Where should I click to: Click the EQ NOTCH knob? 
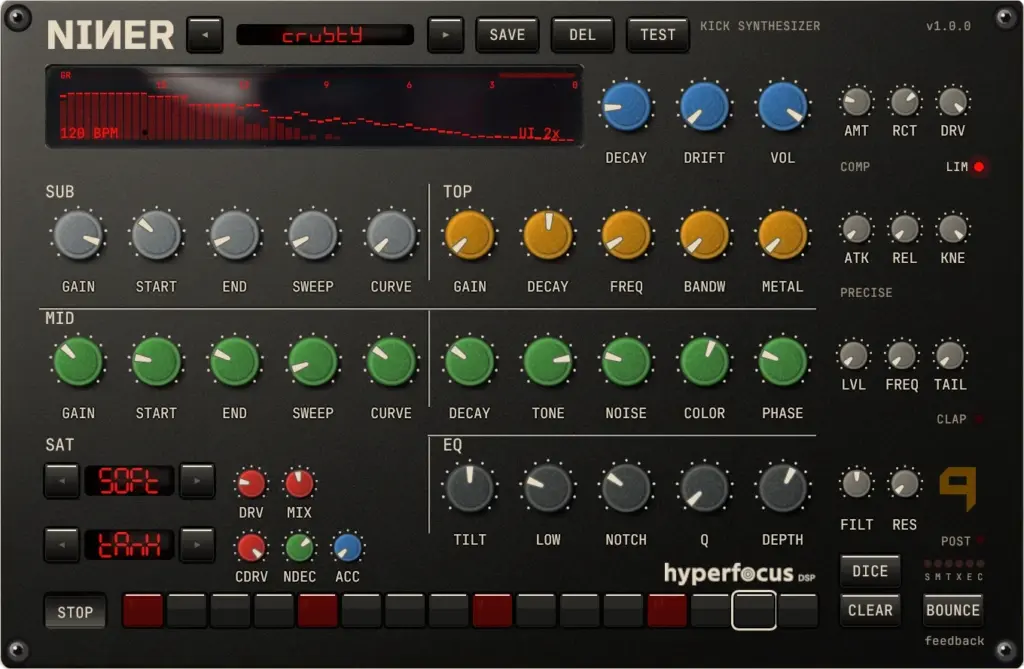coord(626,489)
